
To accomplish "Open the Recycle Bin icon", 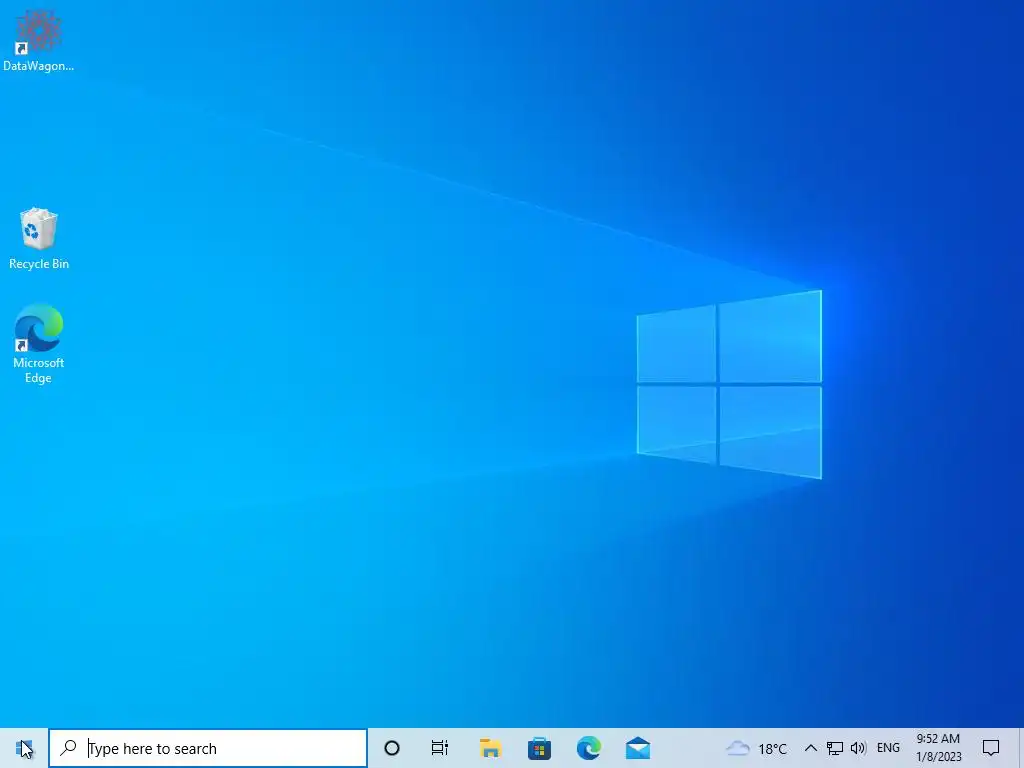I will coord(39,238).
